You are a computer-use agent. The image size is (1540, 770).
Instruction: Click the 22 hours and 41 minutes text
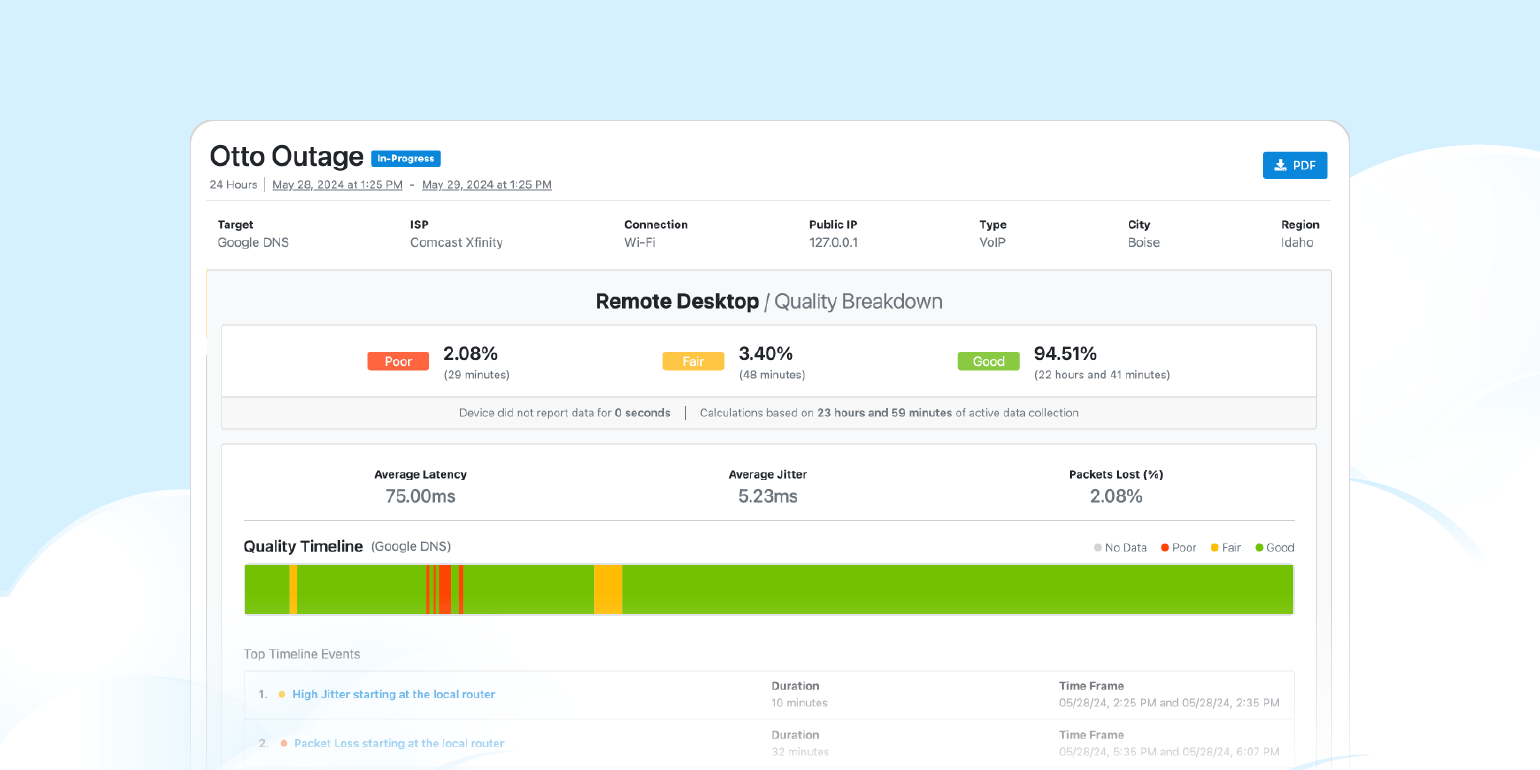click(1101, 375)
